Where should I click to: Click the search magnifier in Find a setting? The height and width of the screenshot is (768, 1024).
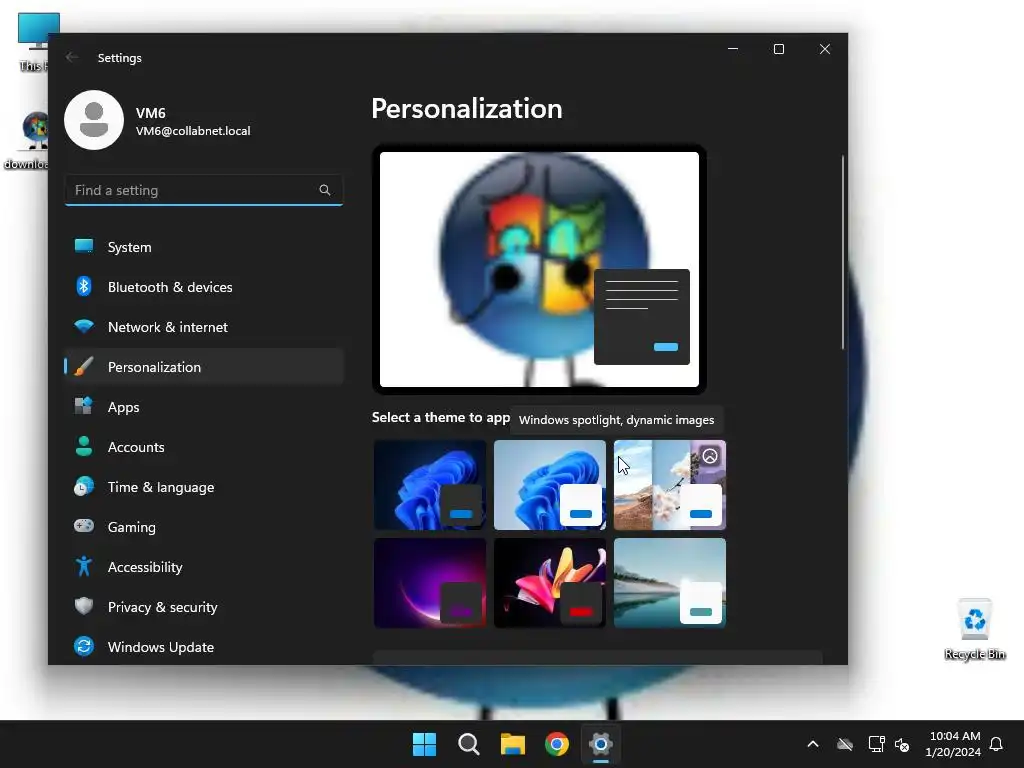coord(325,190)
